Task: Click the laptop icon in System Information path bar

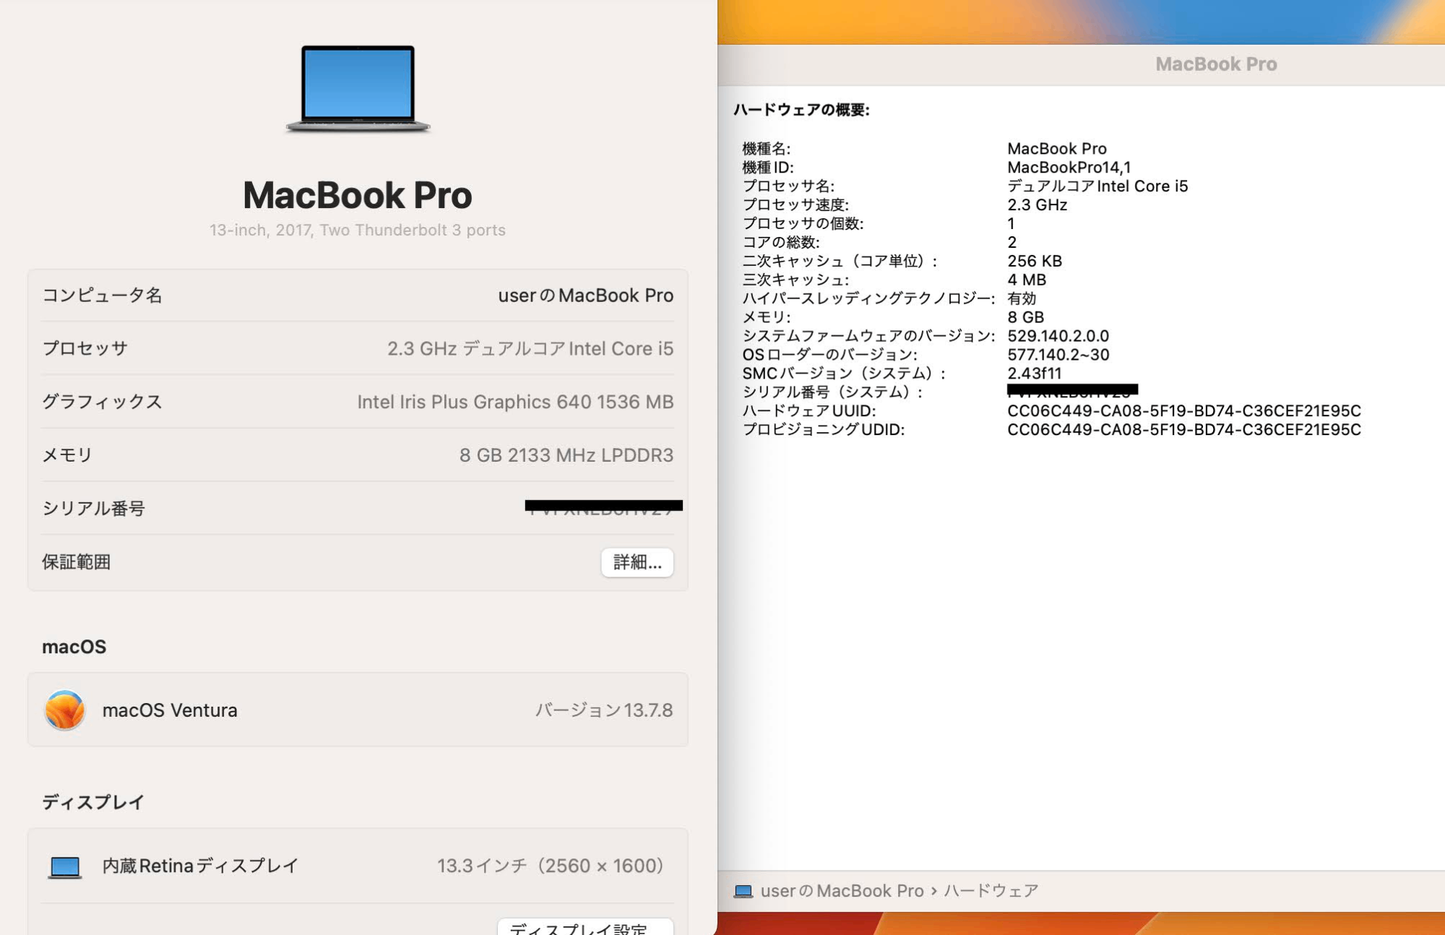Action: coord(743,891)
